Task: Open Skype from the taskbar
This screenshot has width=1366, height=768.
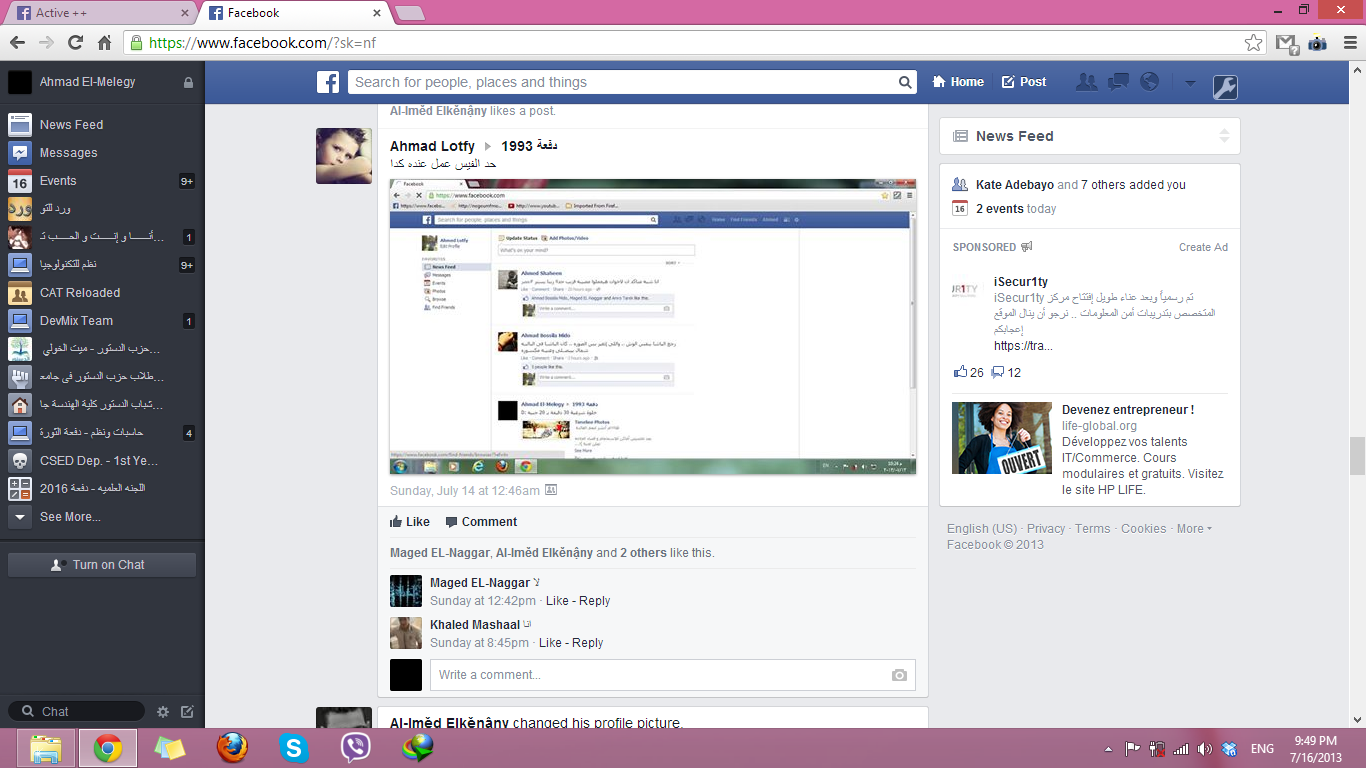Action: coord(294,747)
